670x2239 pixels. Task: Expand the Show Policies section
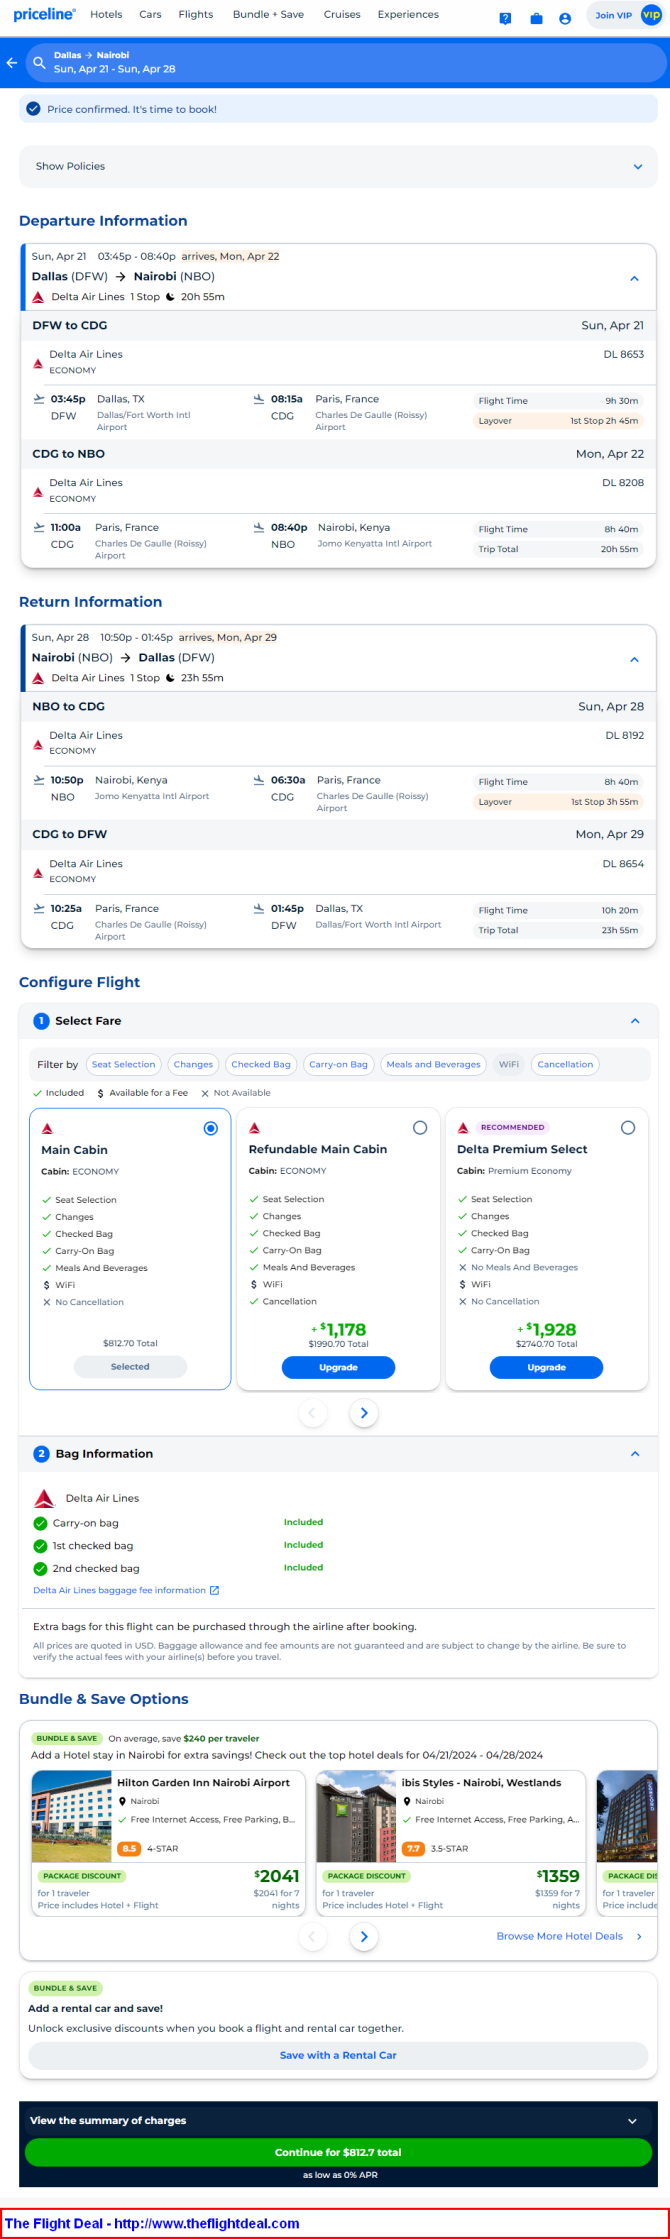[338, 166]
